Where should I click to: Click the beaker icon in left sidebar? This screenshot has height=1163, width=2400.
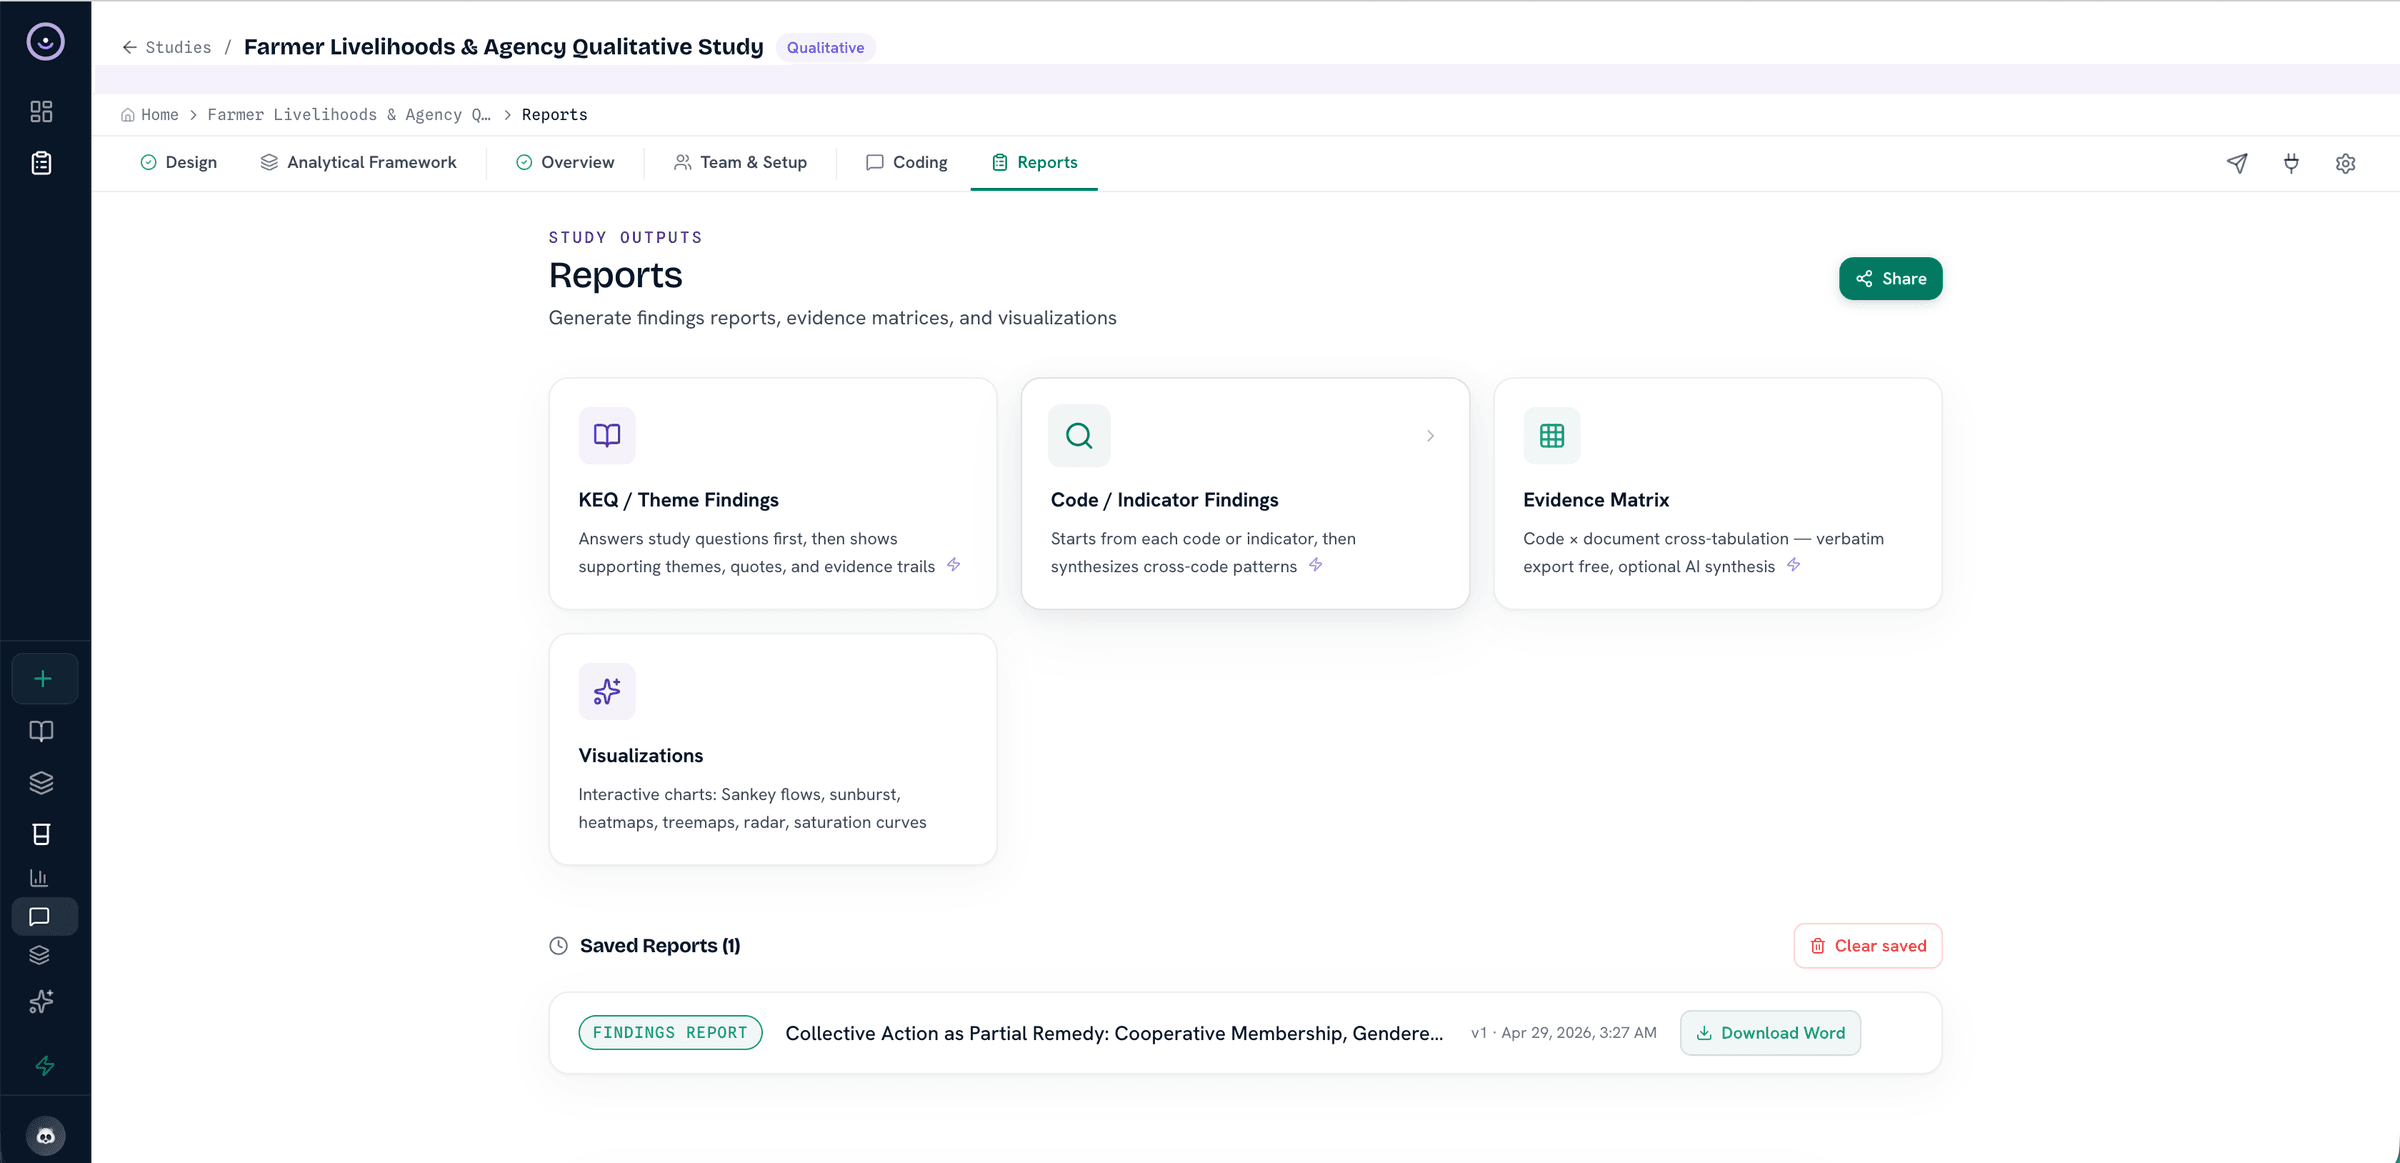pyautogui.click(x=41, y=834)
